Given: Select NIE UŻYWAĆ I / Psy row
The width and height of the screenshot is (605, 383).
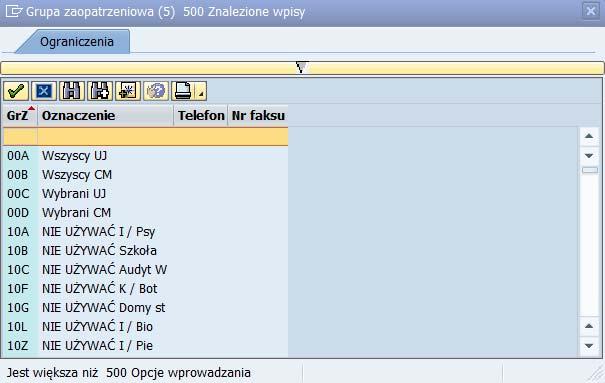Looking at the screenshot, I should pyautogui.click(x=145, y=232).
